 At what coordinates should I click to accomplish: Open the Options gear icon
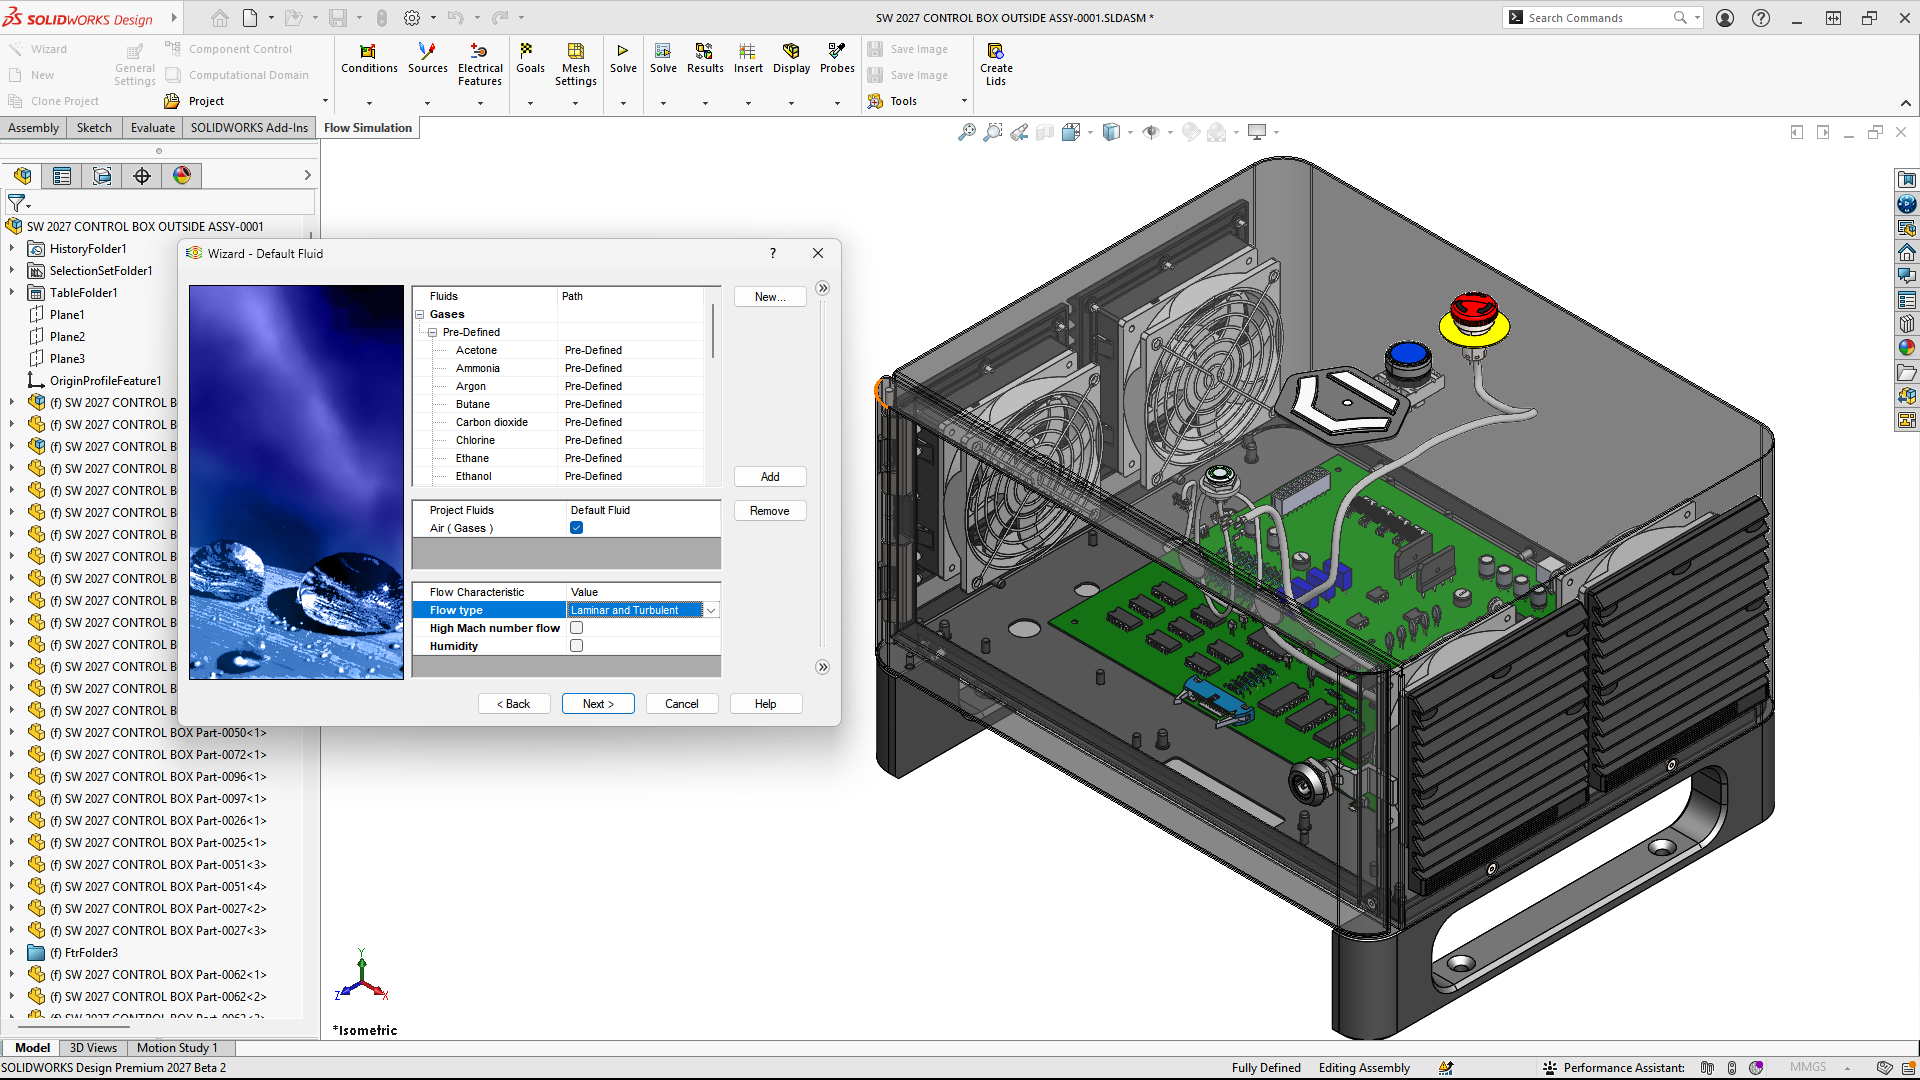pyautogui.click(x=412, y=18)
